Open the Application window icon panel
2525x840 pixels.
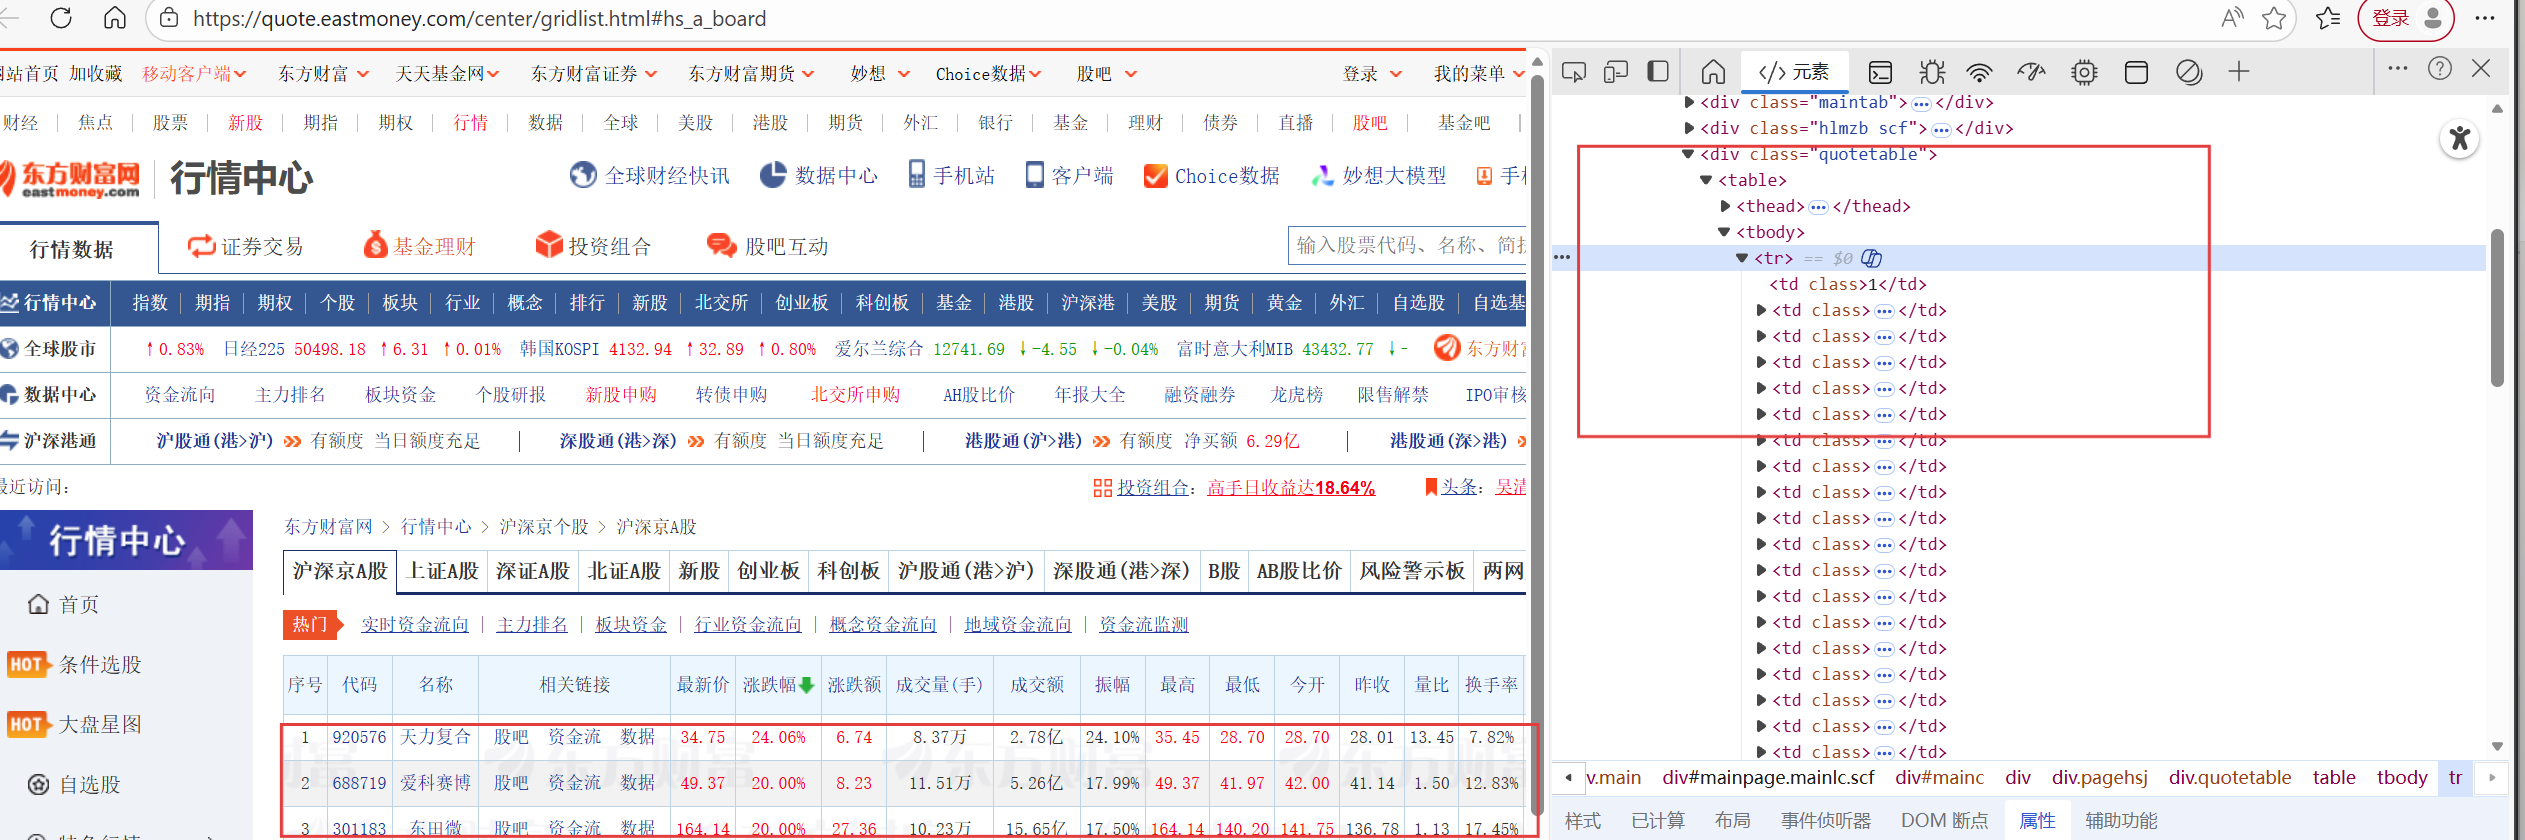pyautogui.click(x=2136, y=72)
